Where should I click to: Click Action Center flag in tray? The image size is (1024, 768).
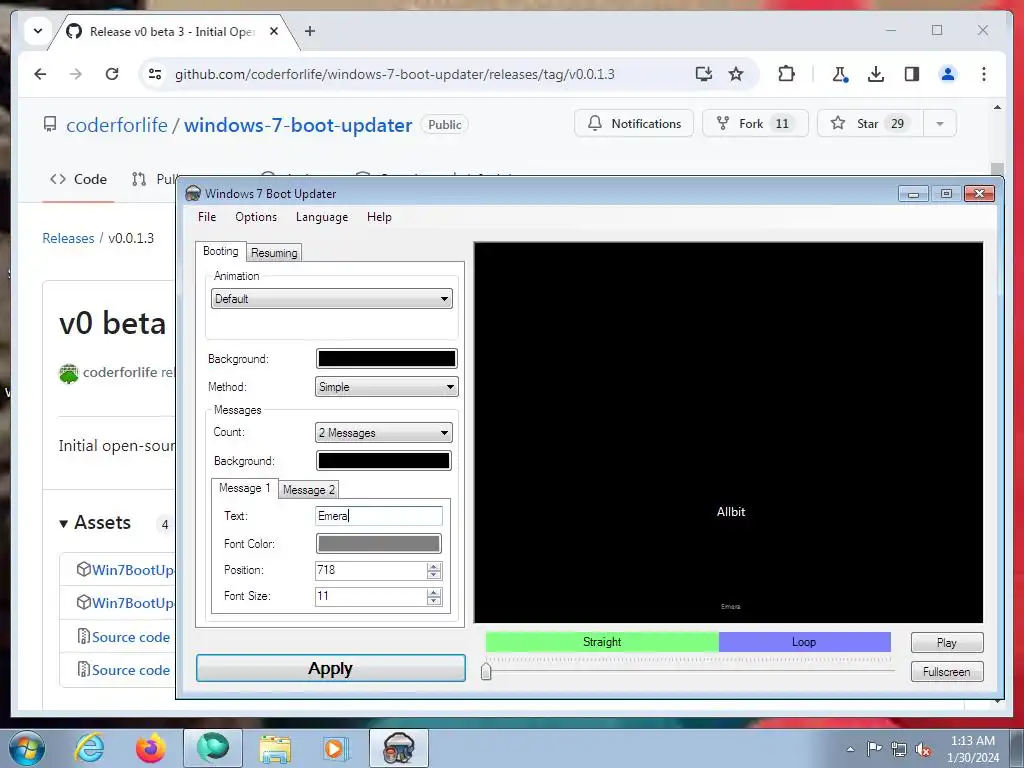click(874, 749)
